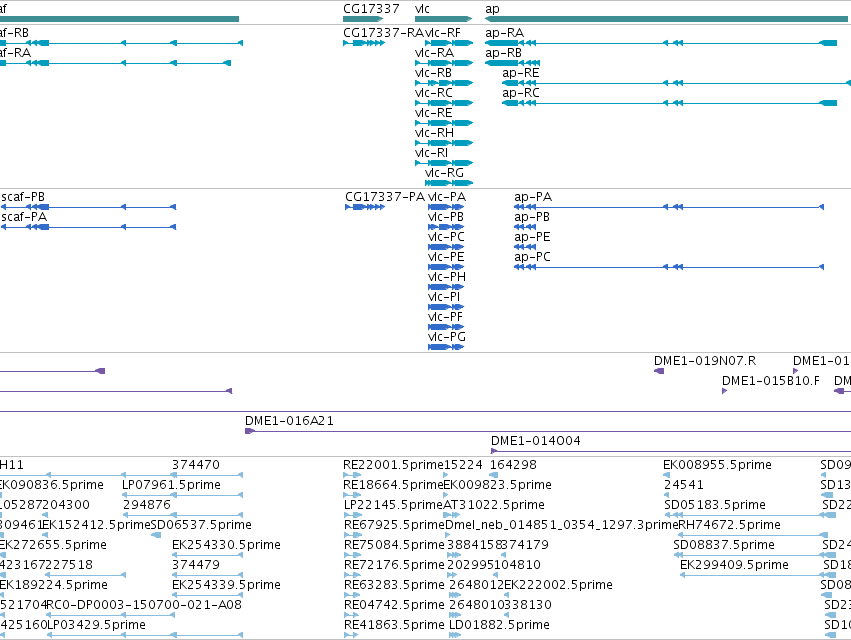Select the CG17337 gene bar
The height and width of the screenshot is (640, 851).
coord(363,19)
